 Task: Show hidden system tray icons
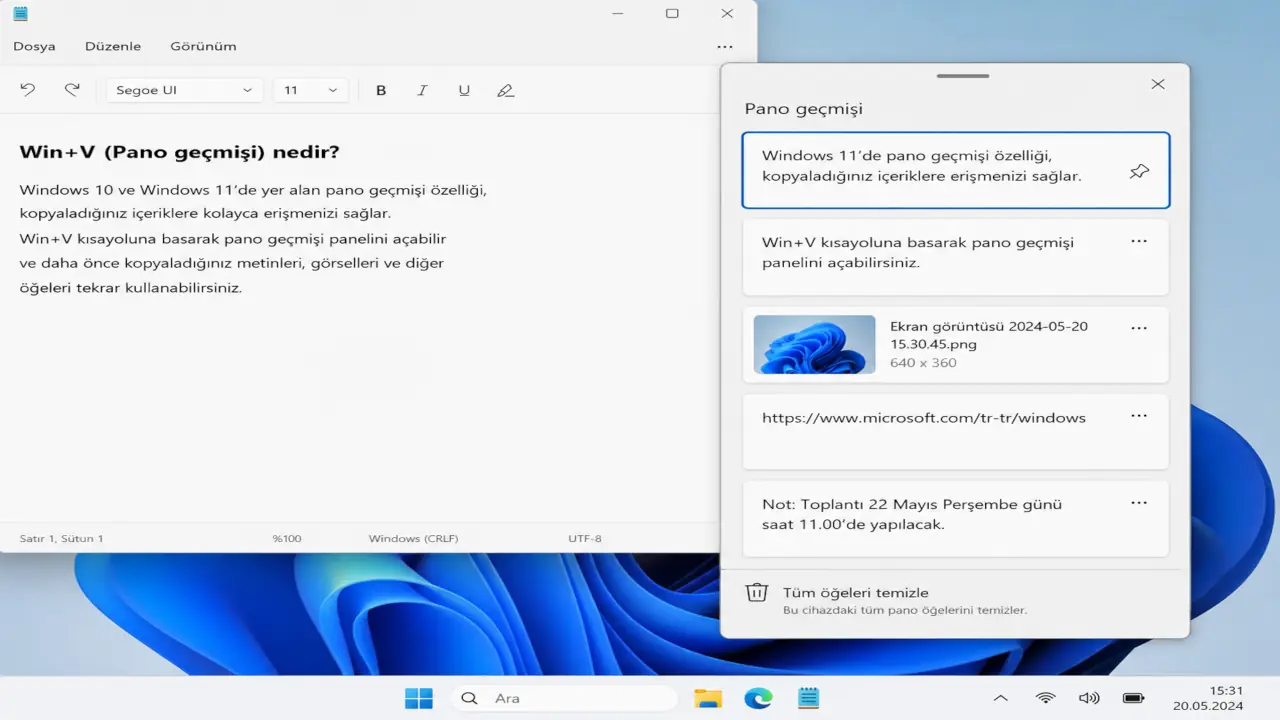pos(1001,698)
